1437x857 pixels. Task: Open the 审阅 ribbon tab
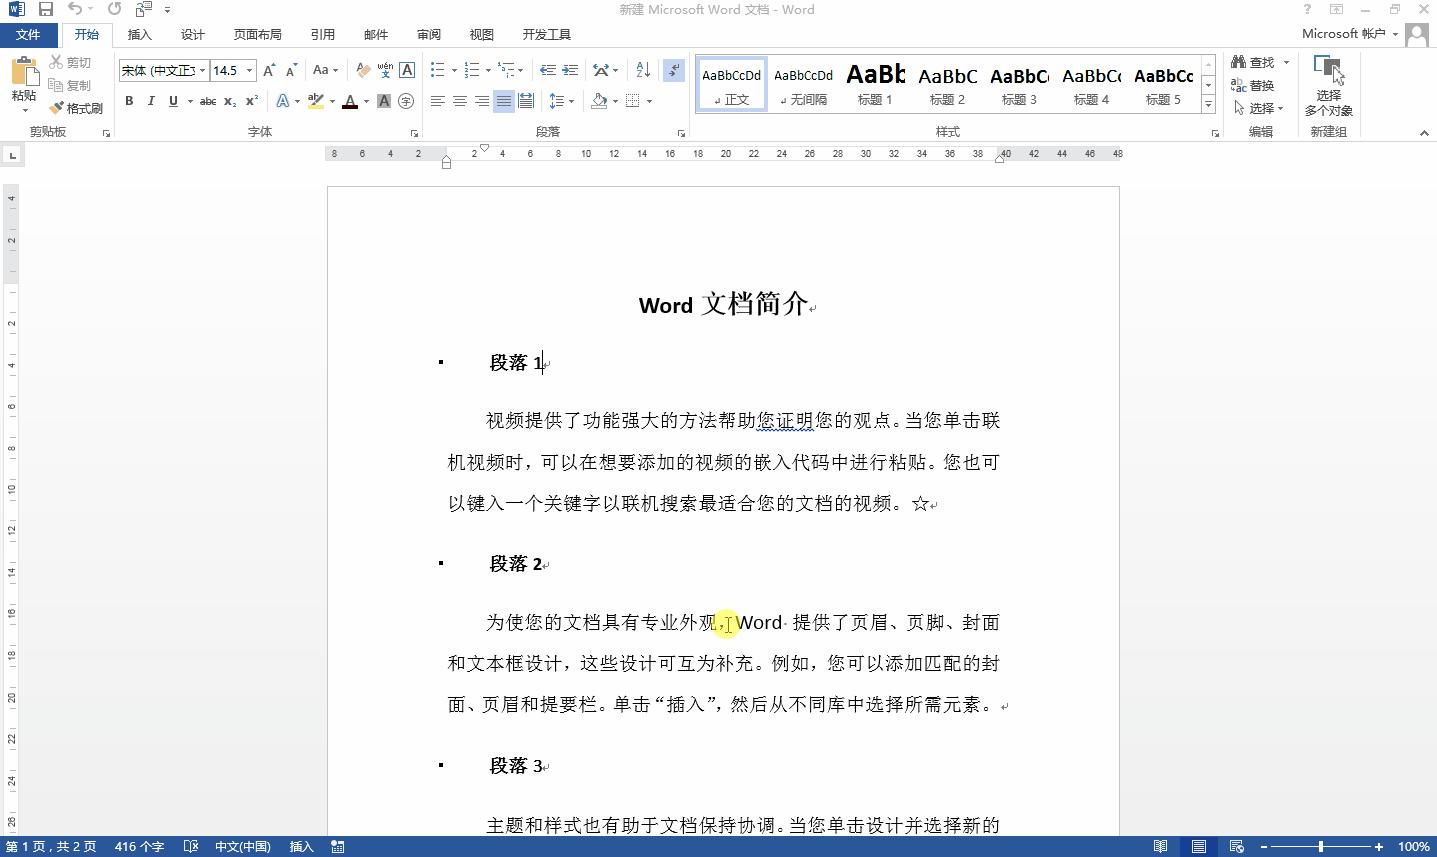click(x=428, y=33)
